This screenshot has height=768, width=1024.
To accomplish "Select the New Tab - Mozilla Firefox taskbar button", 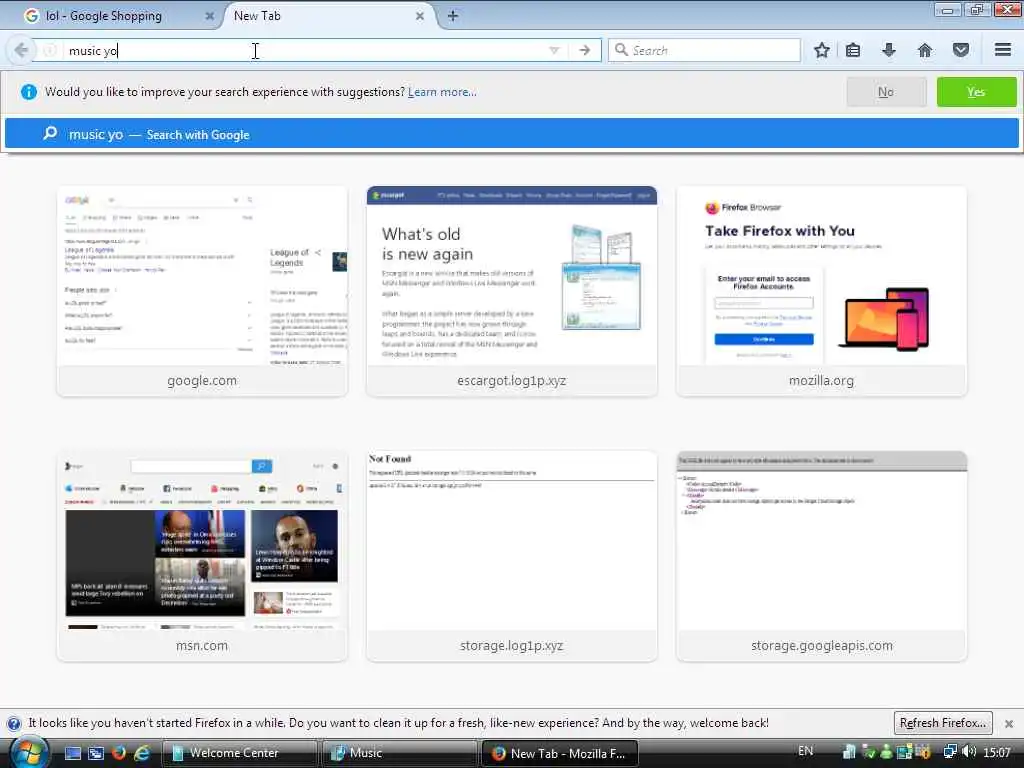I will coord(559,753).
